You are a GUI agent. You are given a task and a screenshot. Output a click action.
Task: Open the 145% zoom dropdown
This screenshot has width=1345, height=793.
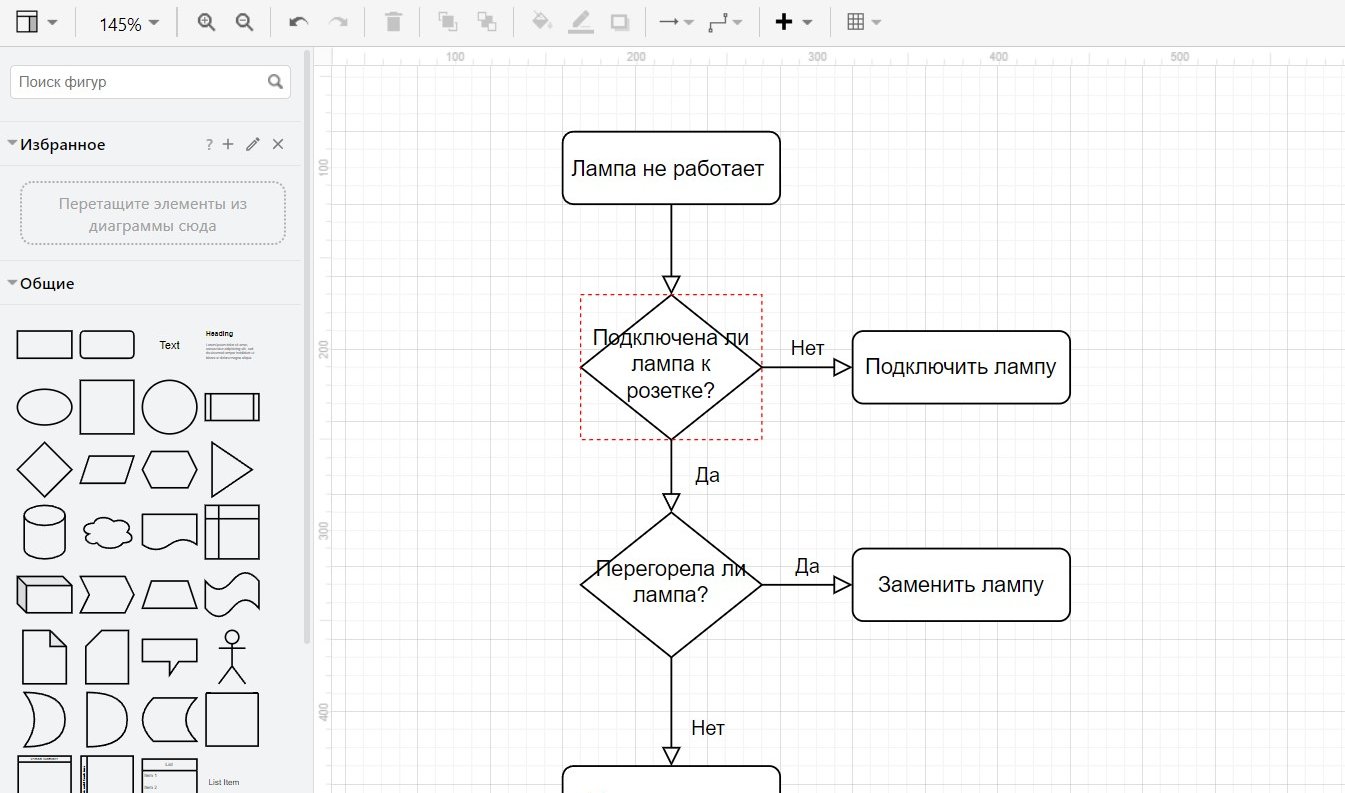129,23
